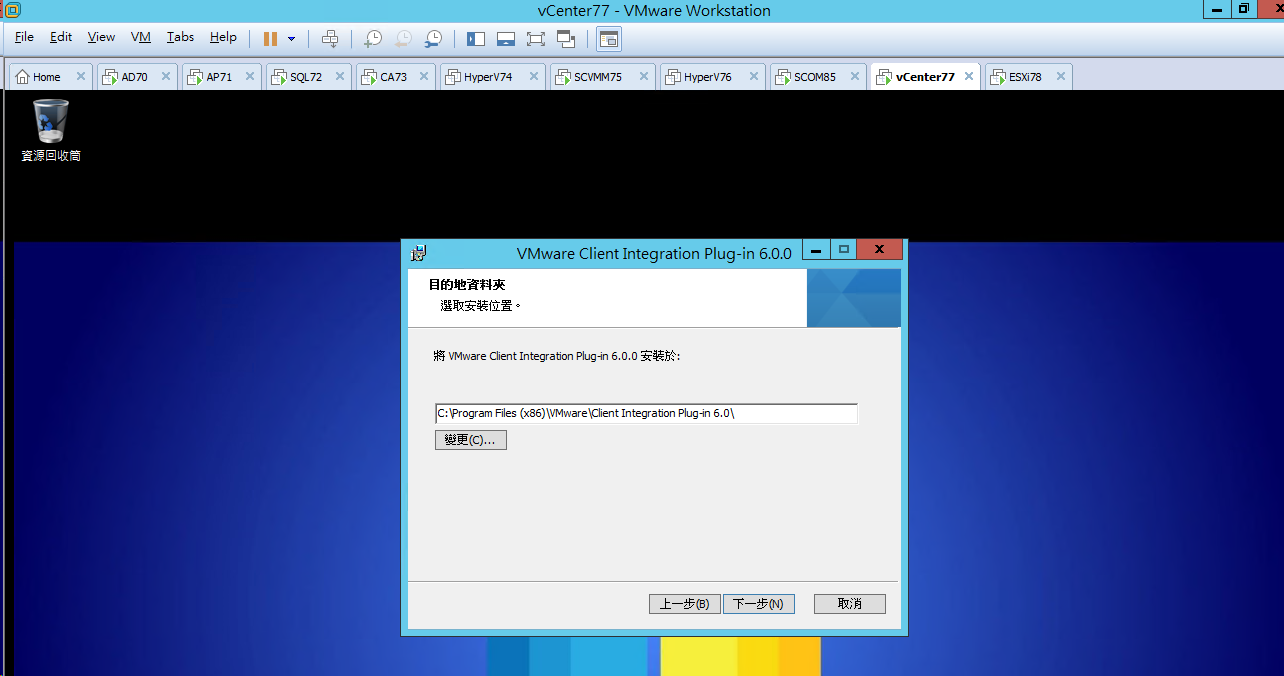This screenshot has height=676, width=1284.
Task: Switch to the SQL72 tab
Action: (x=306, y=77)
